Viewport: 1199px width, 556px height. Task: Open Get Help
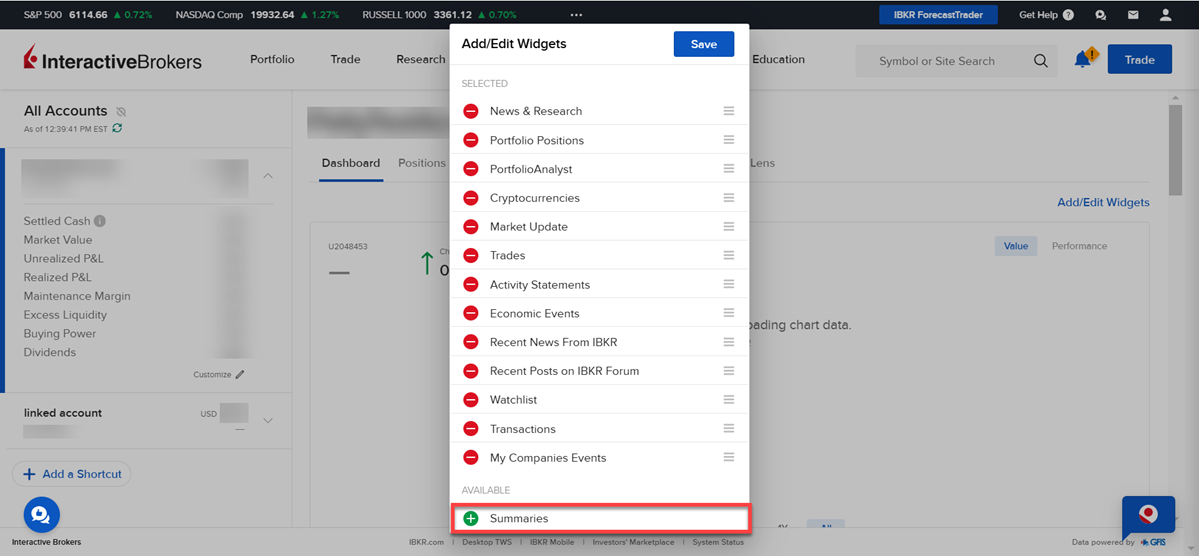1046,15
